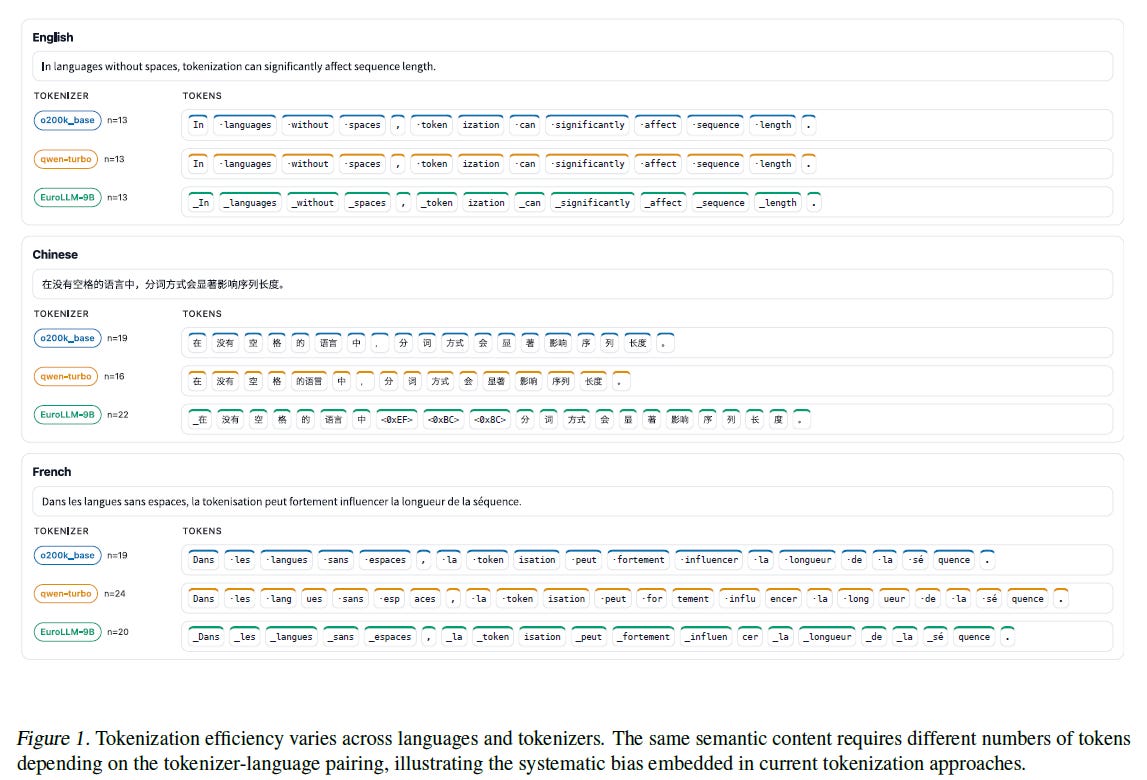1147x780 pixels.
Task: Select the EuroLLM-9B badge in the Chinese section
Action: (x=67, y=414)
